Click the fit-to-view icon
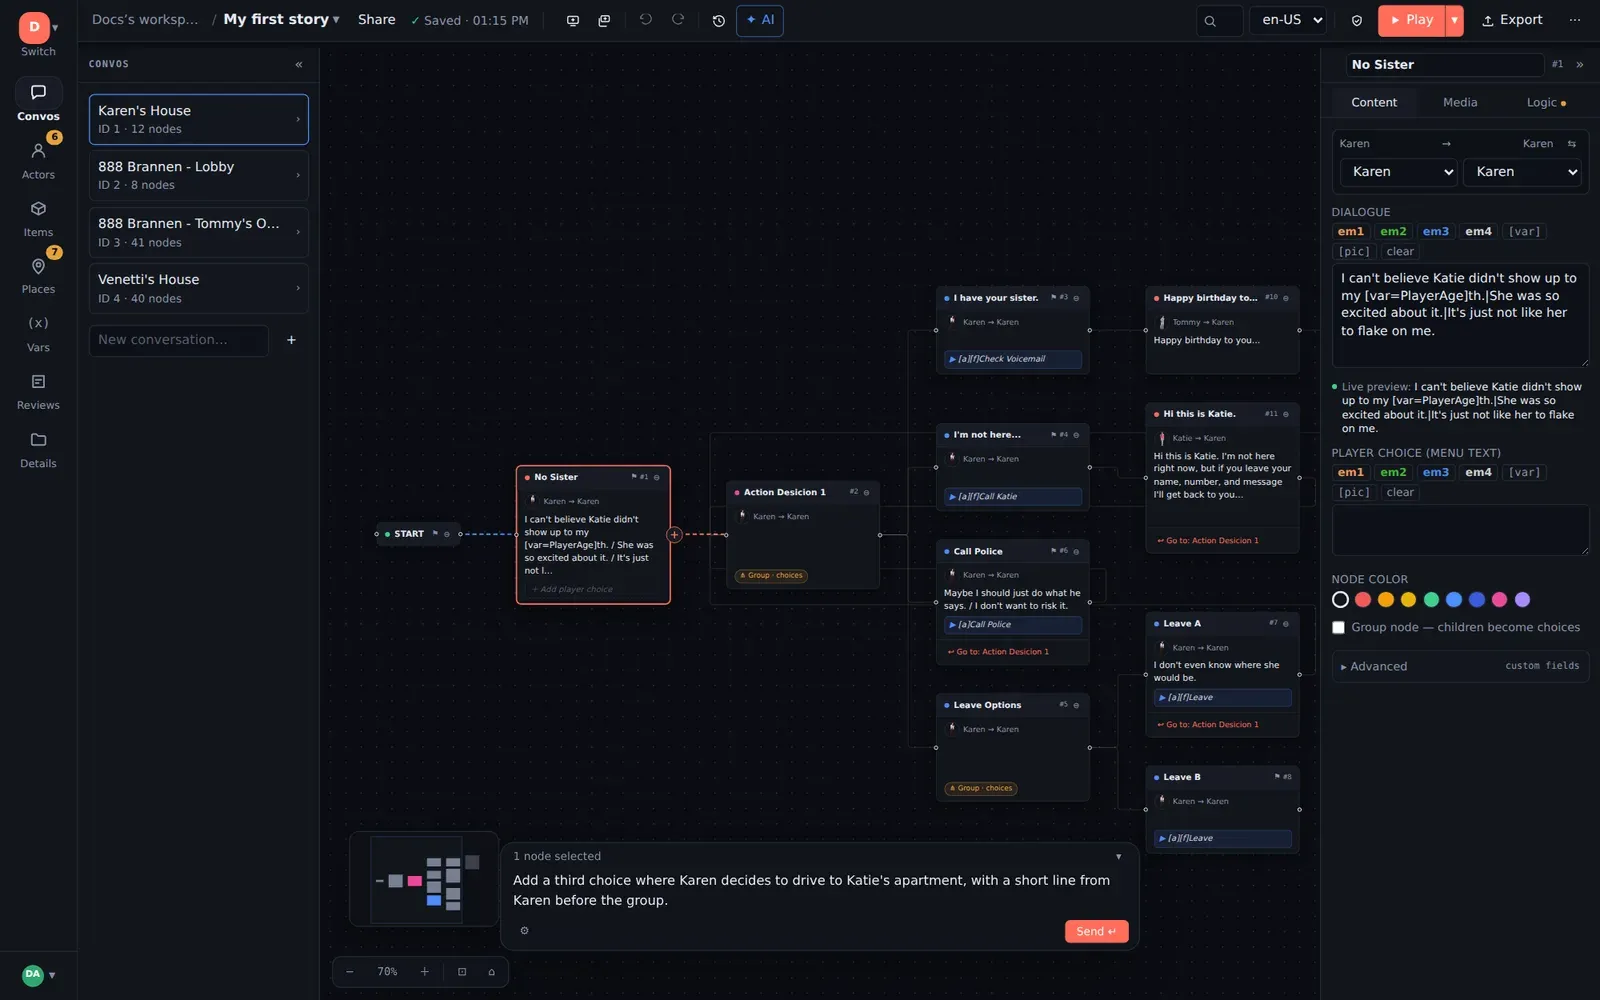1600x1000 pixels. point(462,971)
